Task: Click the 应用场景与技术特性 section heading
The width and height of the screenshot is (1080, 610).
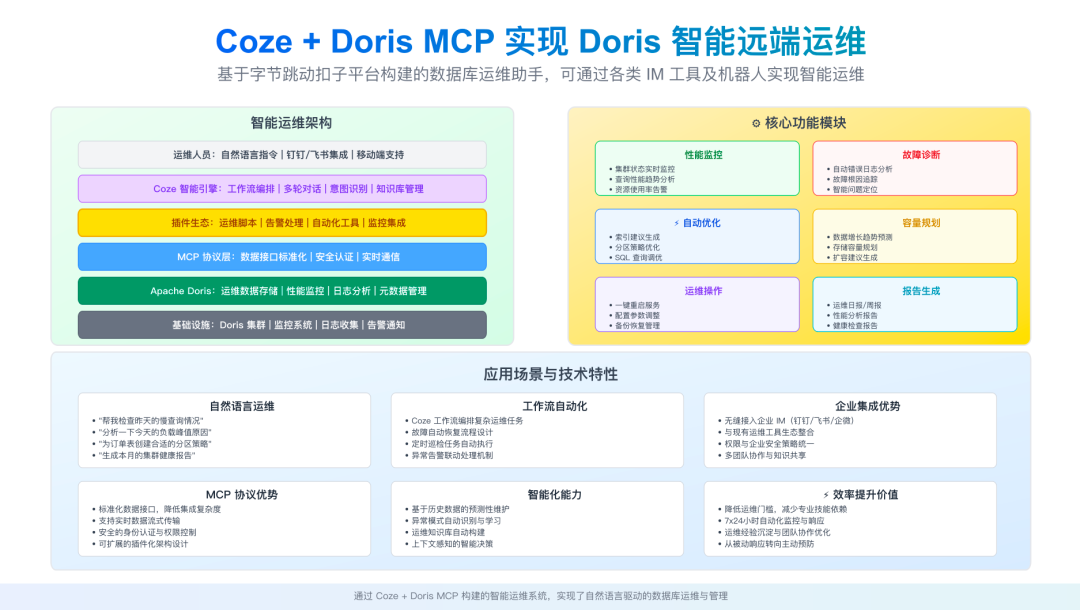Action: [550, 374]
